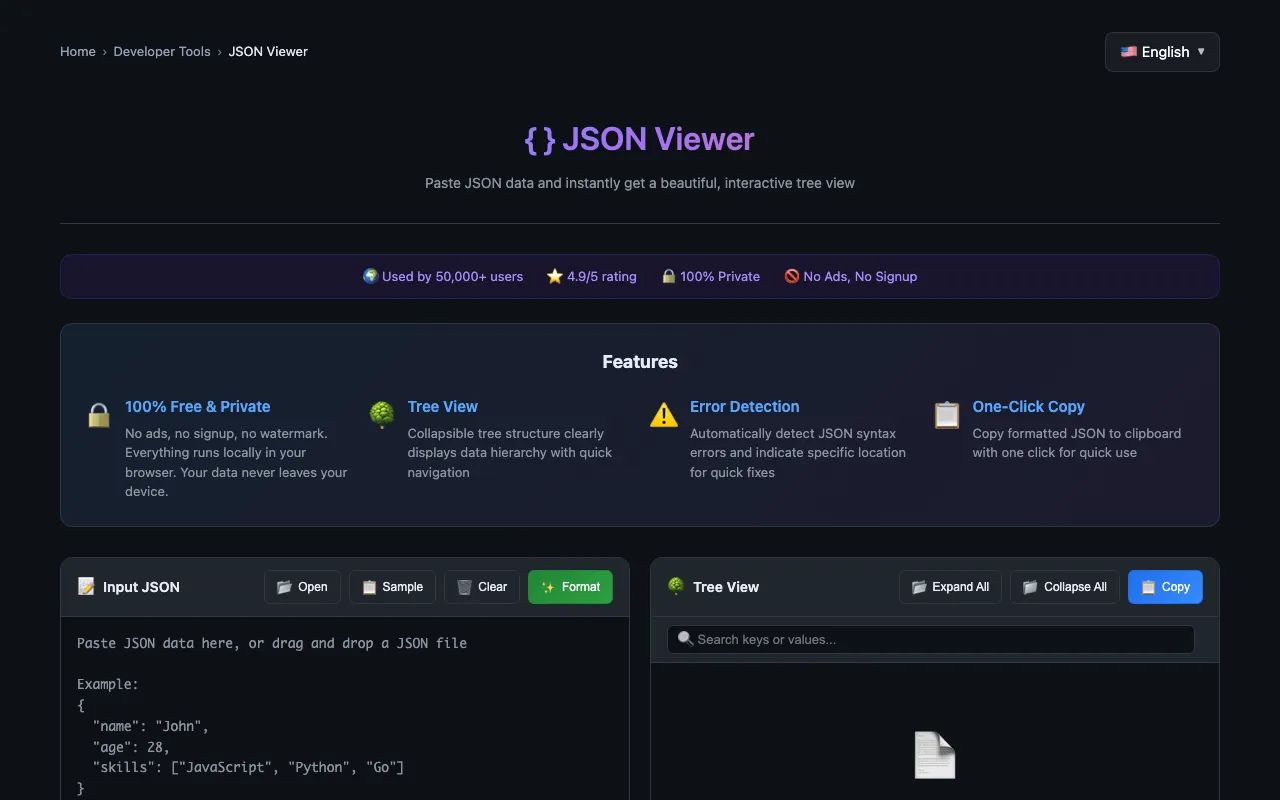Collapse All tree nodes

1065,587
